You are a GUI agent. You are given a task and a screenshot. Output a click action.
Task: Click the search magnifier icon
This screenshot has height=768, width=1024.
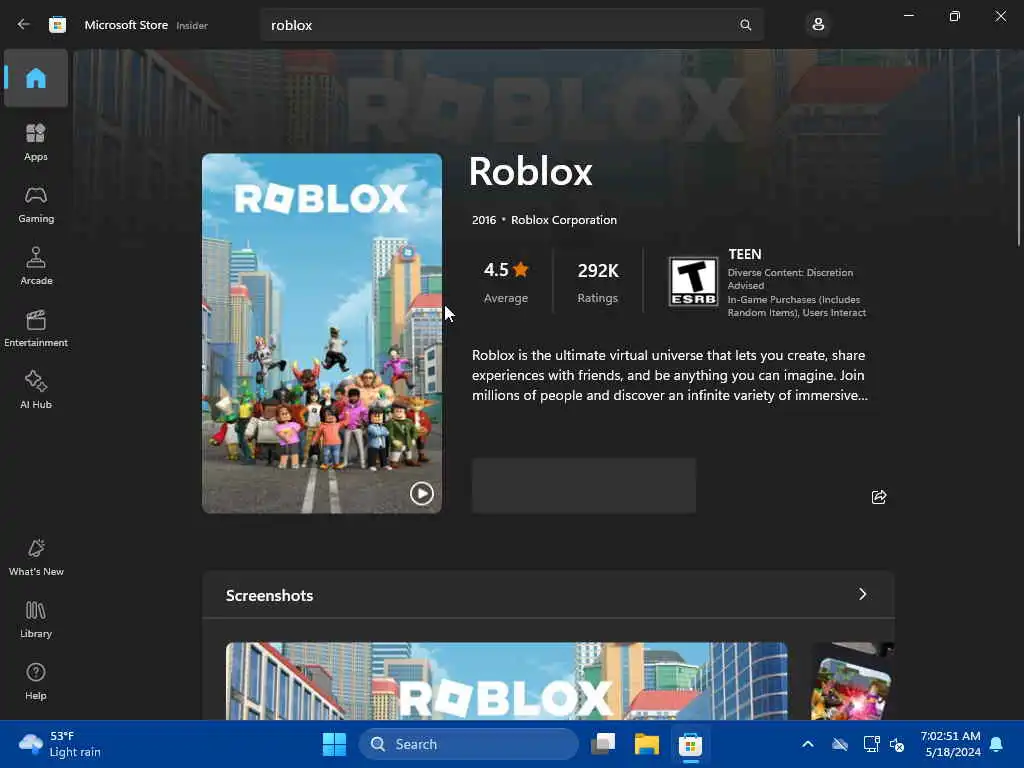pyautogui.click(x=745, y=25)
